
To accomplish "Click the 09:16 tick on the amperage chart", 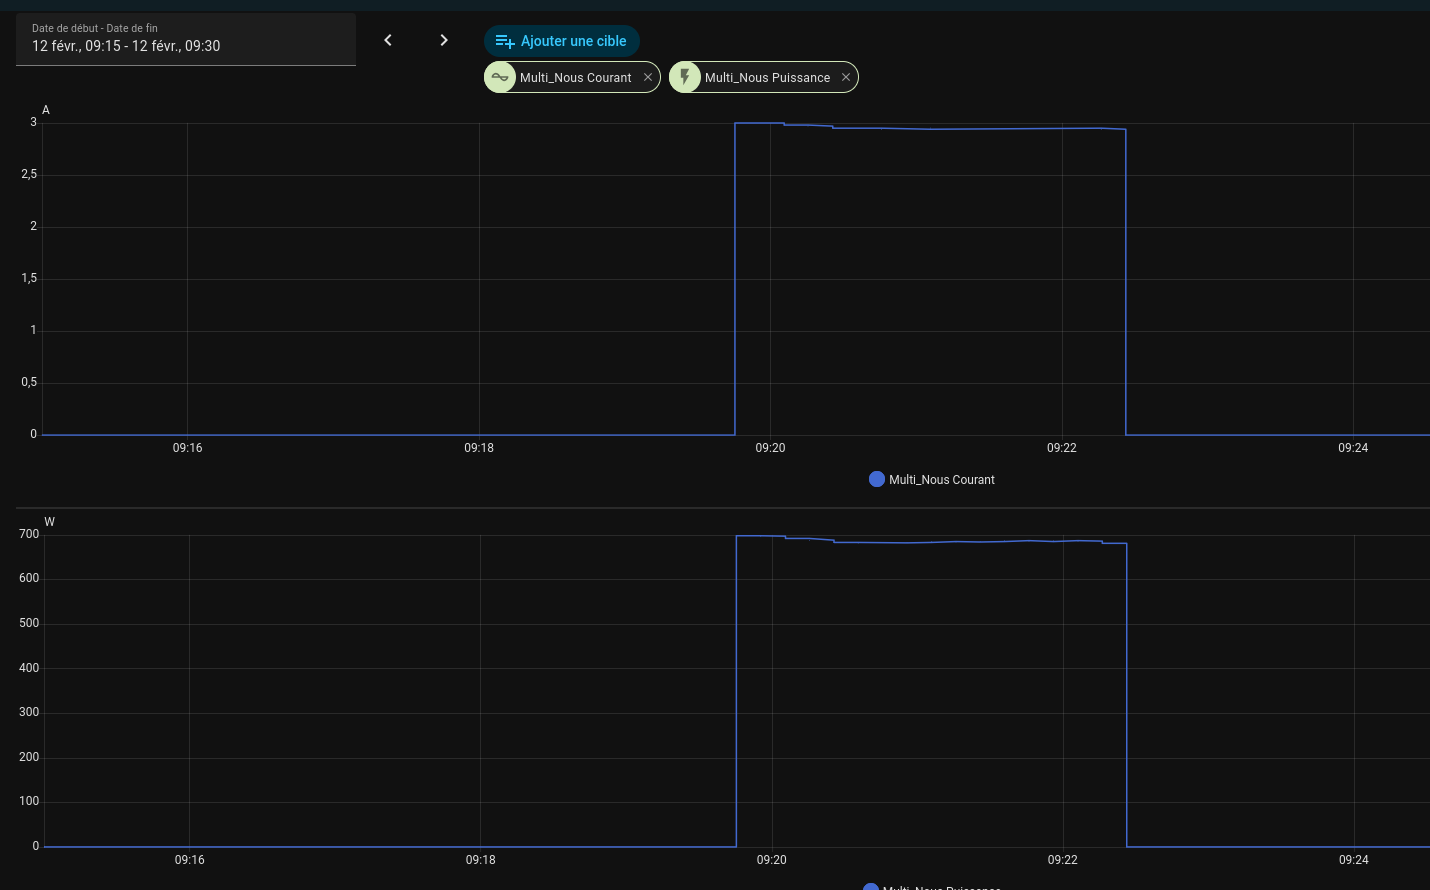I will (x=187, y=448).
